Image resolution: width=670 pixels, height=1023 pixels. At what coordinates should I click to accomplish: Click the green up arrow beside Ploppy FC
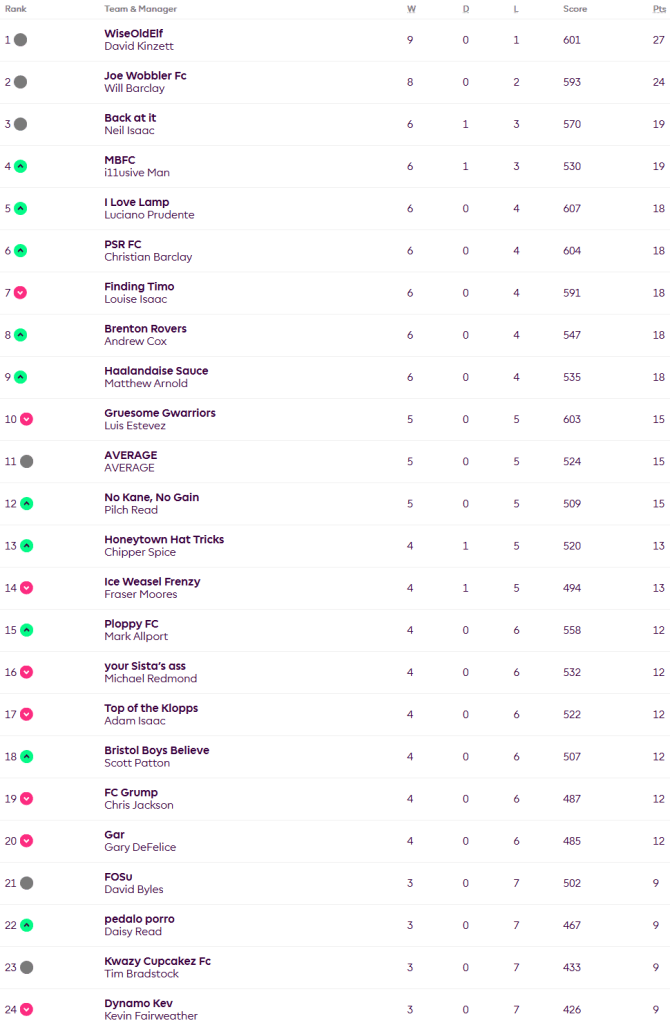tap(27, 630)
